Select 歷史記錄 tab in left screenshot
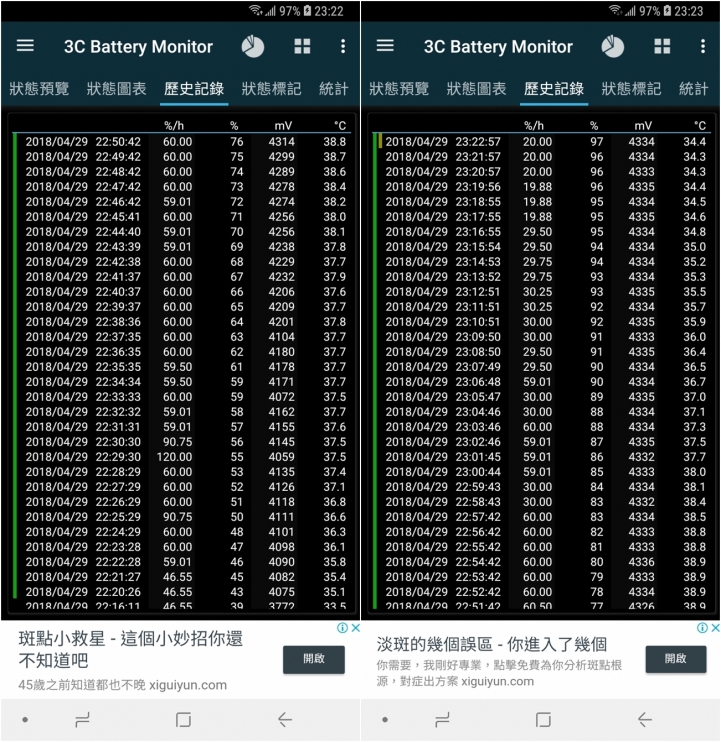The width and height of the screenshot is (721, 742). pyautogui.click(x=194, y=88)
